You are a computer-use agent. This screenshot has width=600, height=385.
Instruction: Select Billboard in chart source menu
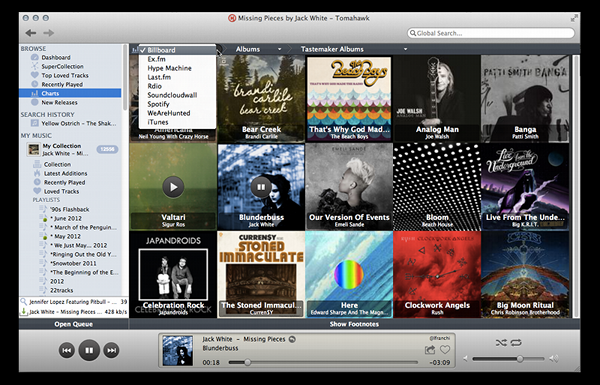178,50
